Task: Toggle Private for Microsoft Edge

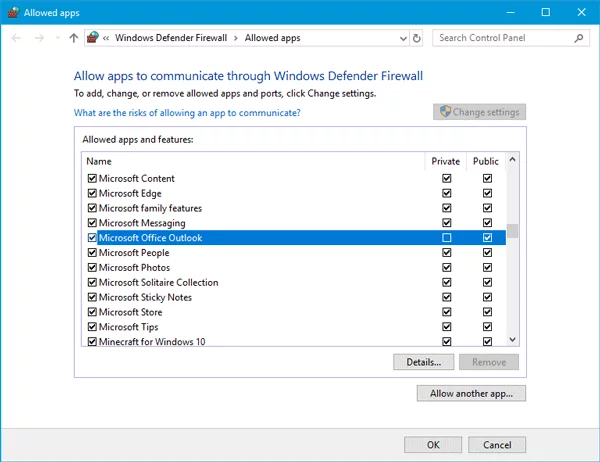Action: click(x=447, y=193)
